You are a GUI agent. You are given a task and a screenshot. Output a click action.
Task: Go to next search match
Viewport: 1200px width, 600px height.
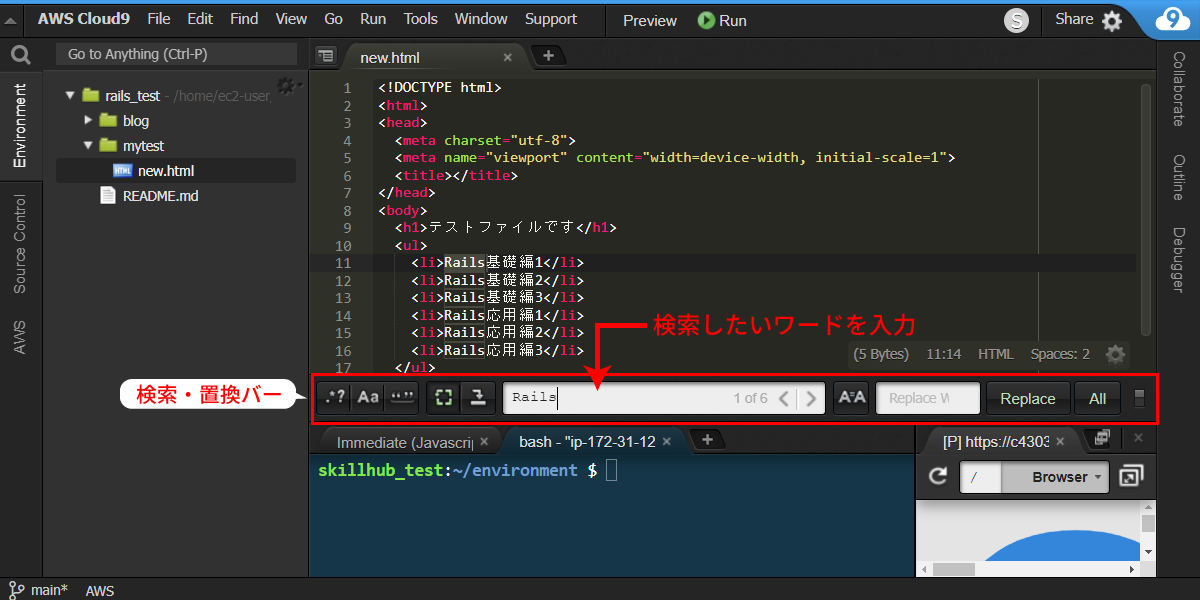(x=811, y=398)
